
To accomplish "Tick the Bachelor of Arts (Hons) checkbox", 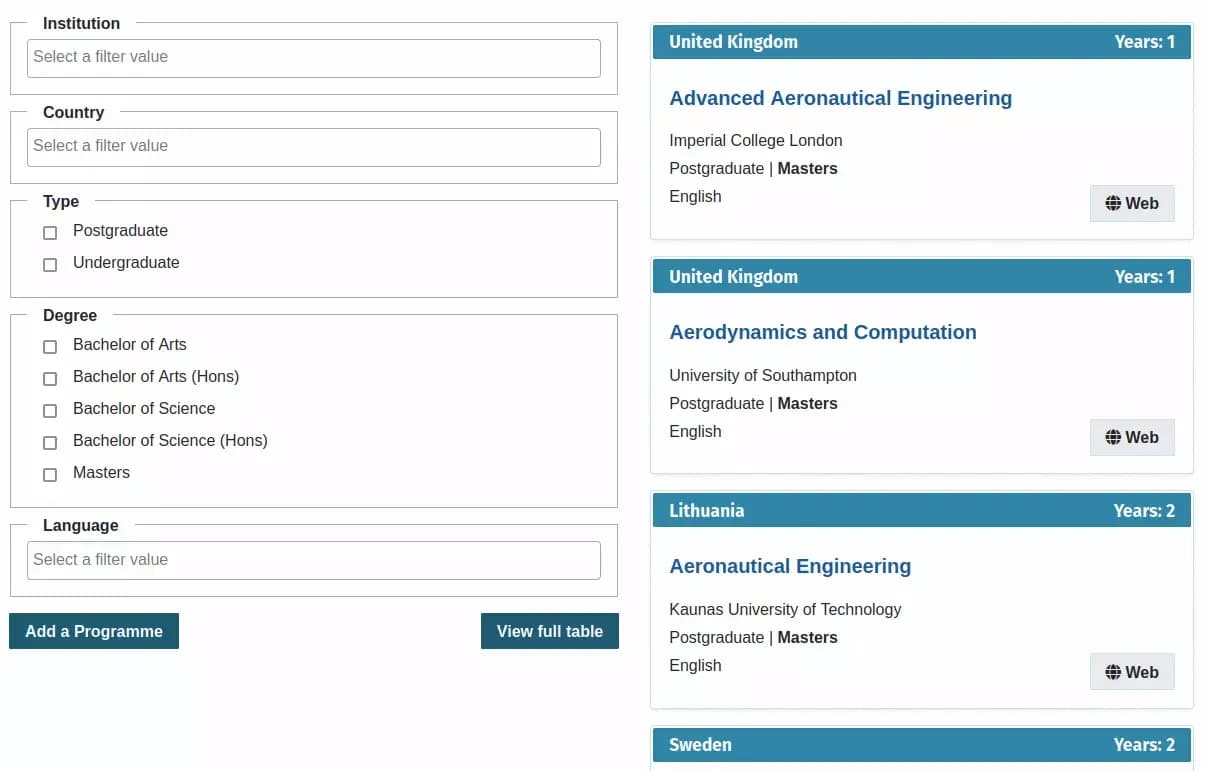I will click(x=50, y=378).
